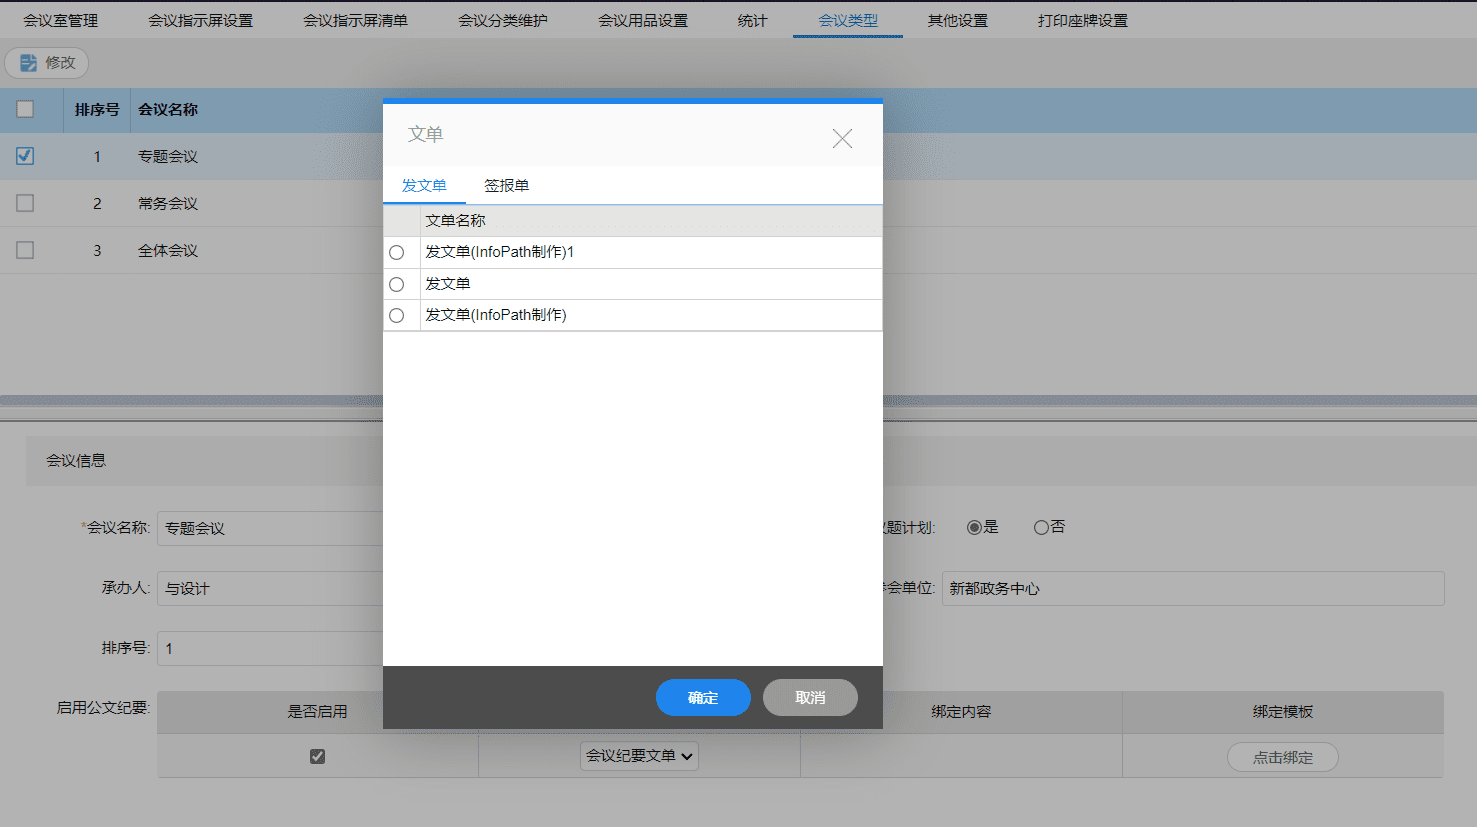Screen dimensions: 1477x827
Task: Click the 文单名称 column header
Action: pos(651,221)
